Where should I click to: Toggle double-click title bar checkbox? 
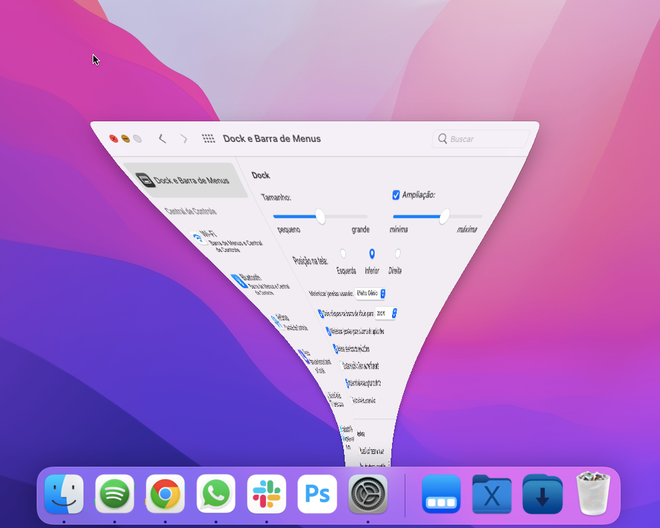coord(321,313)
